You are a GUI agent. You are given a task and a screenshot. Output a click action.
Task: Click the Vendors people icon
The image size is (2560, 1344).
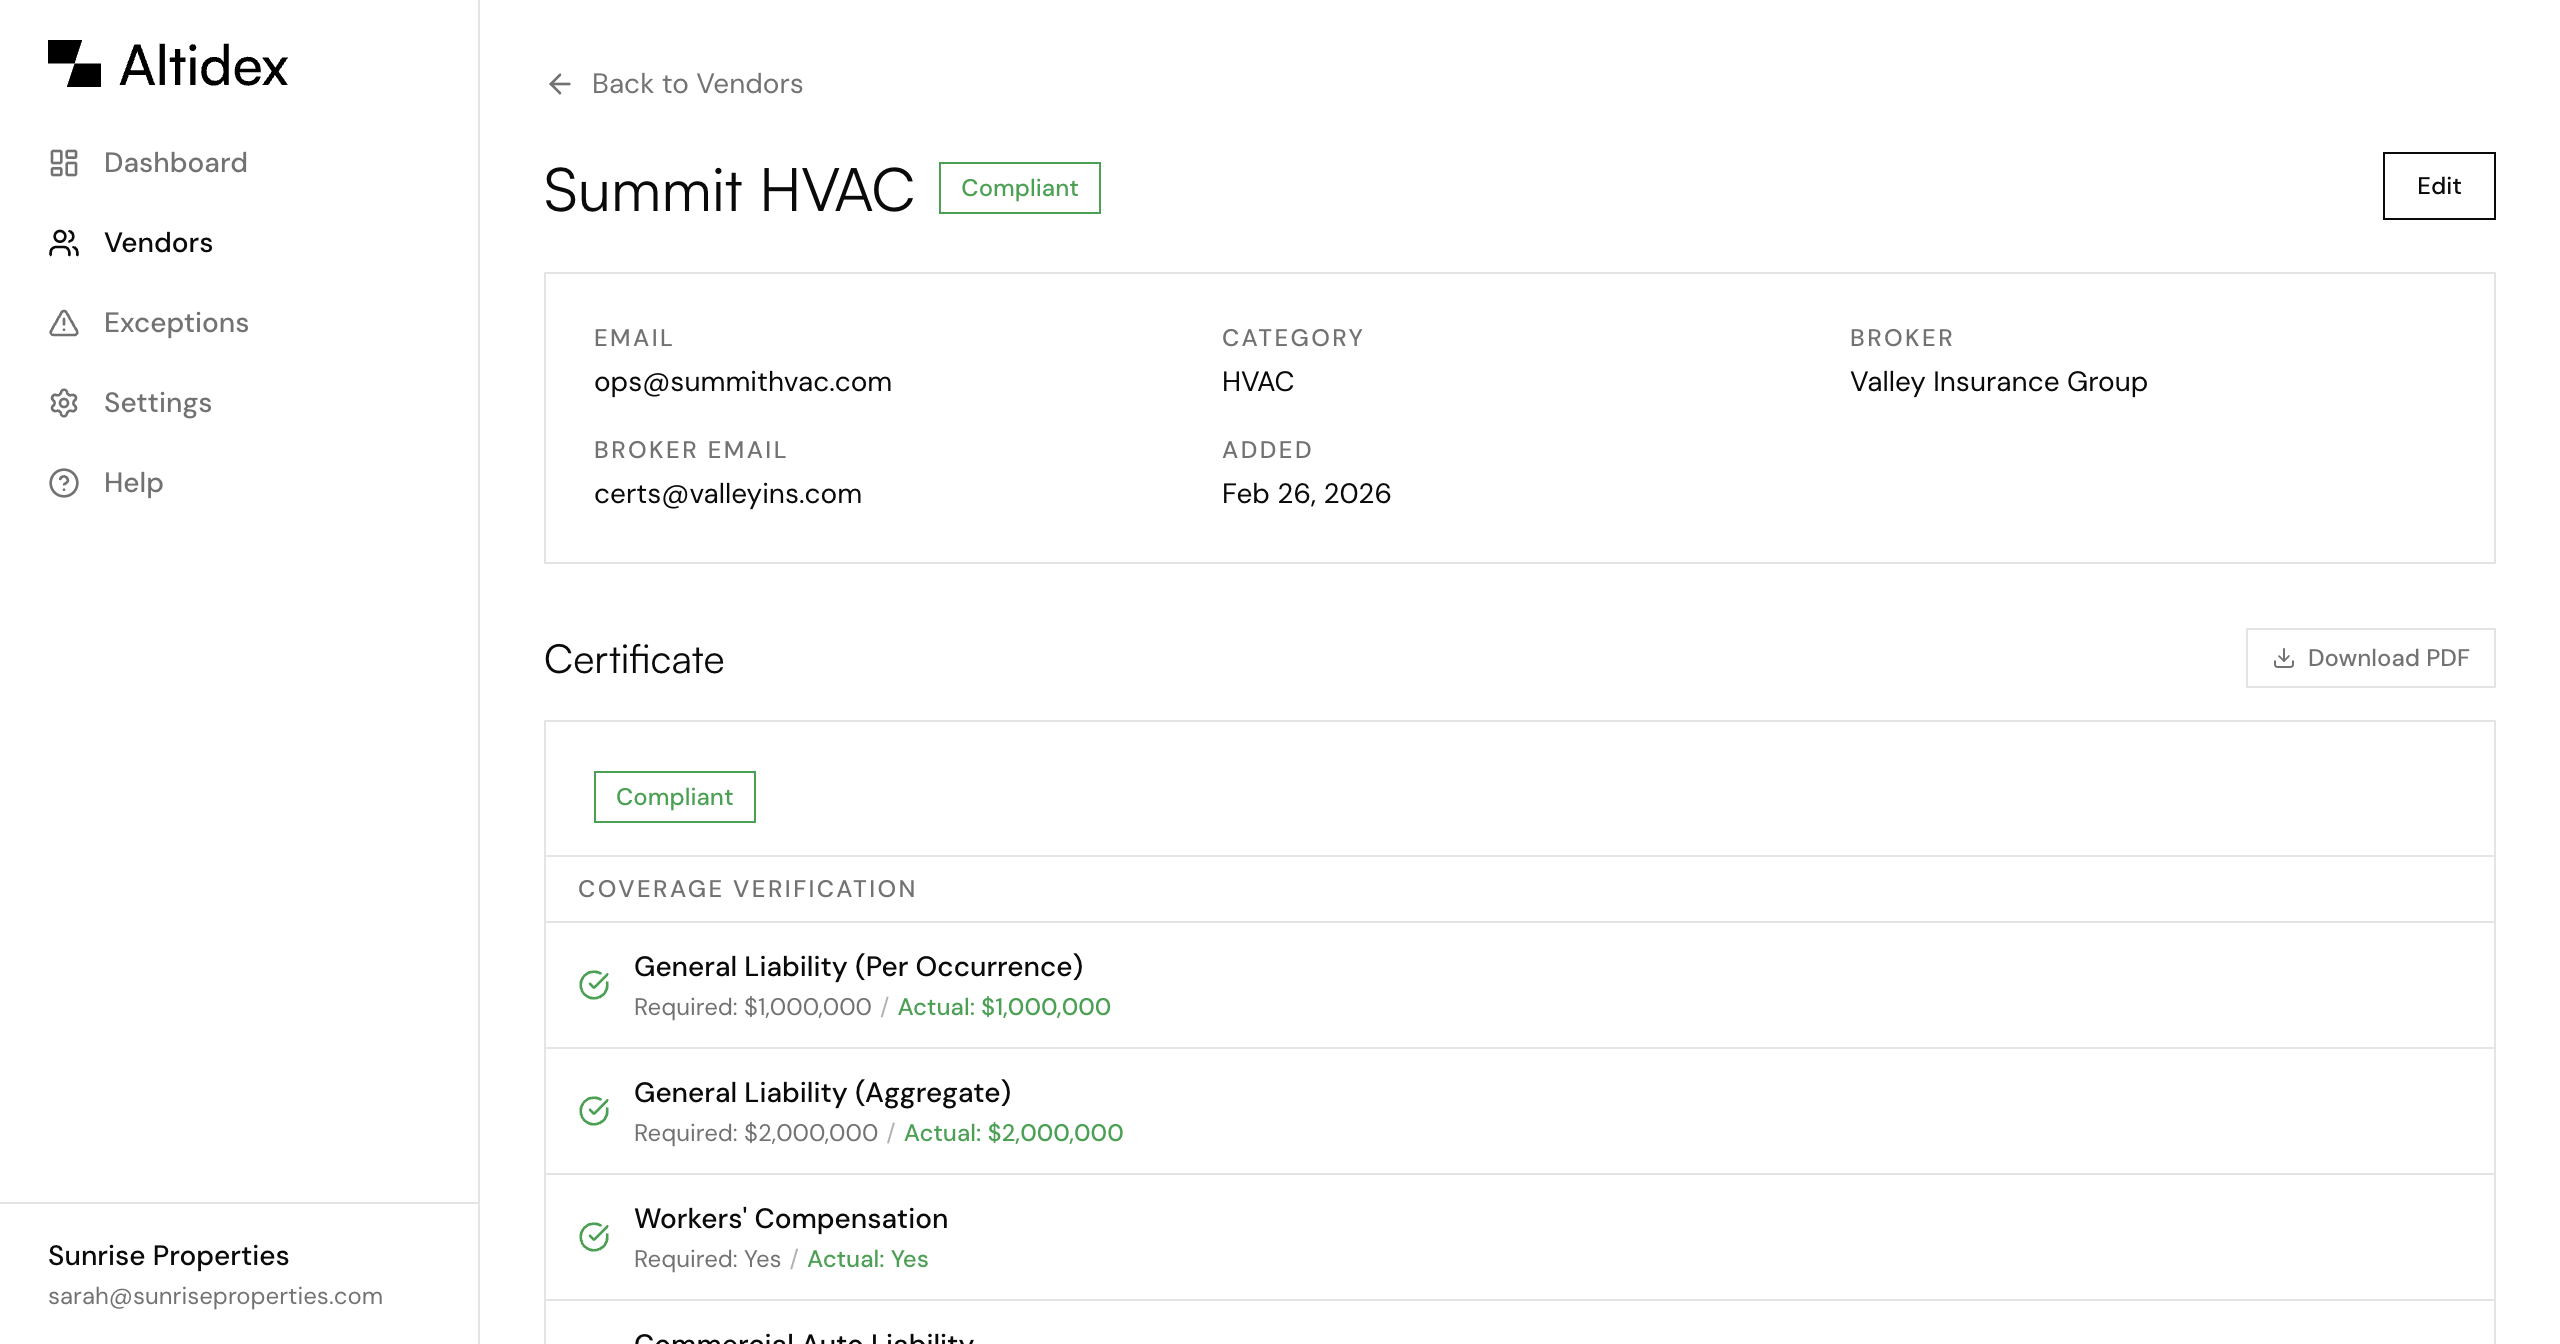click(64, 243)
